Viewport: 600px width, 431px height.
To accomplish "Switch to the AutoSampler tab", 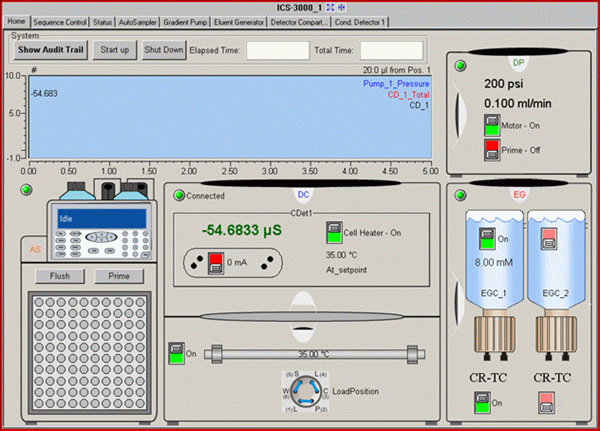I will [x=138, y=22].
